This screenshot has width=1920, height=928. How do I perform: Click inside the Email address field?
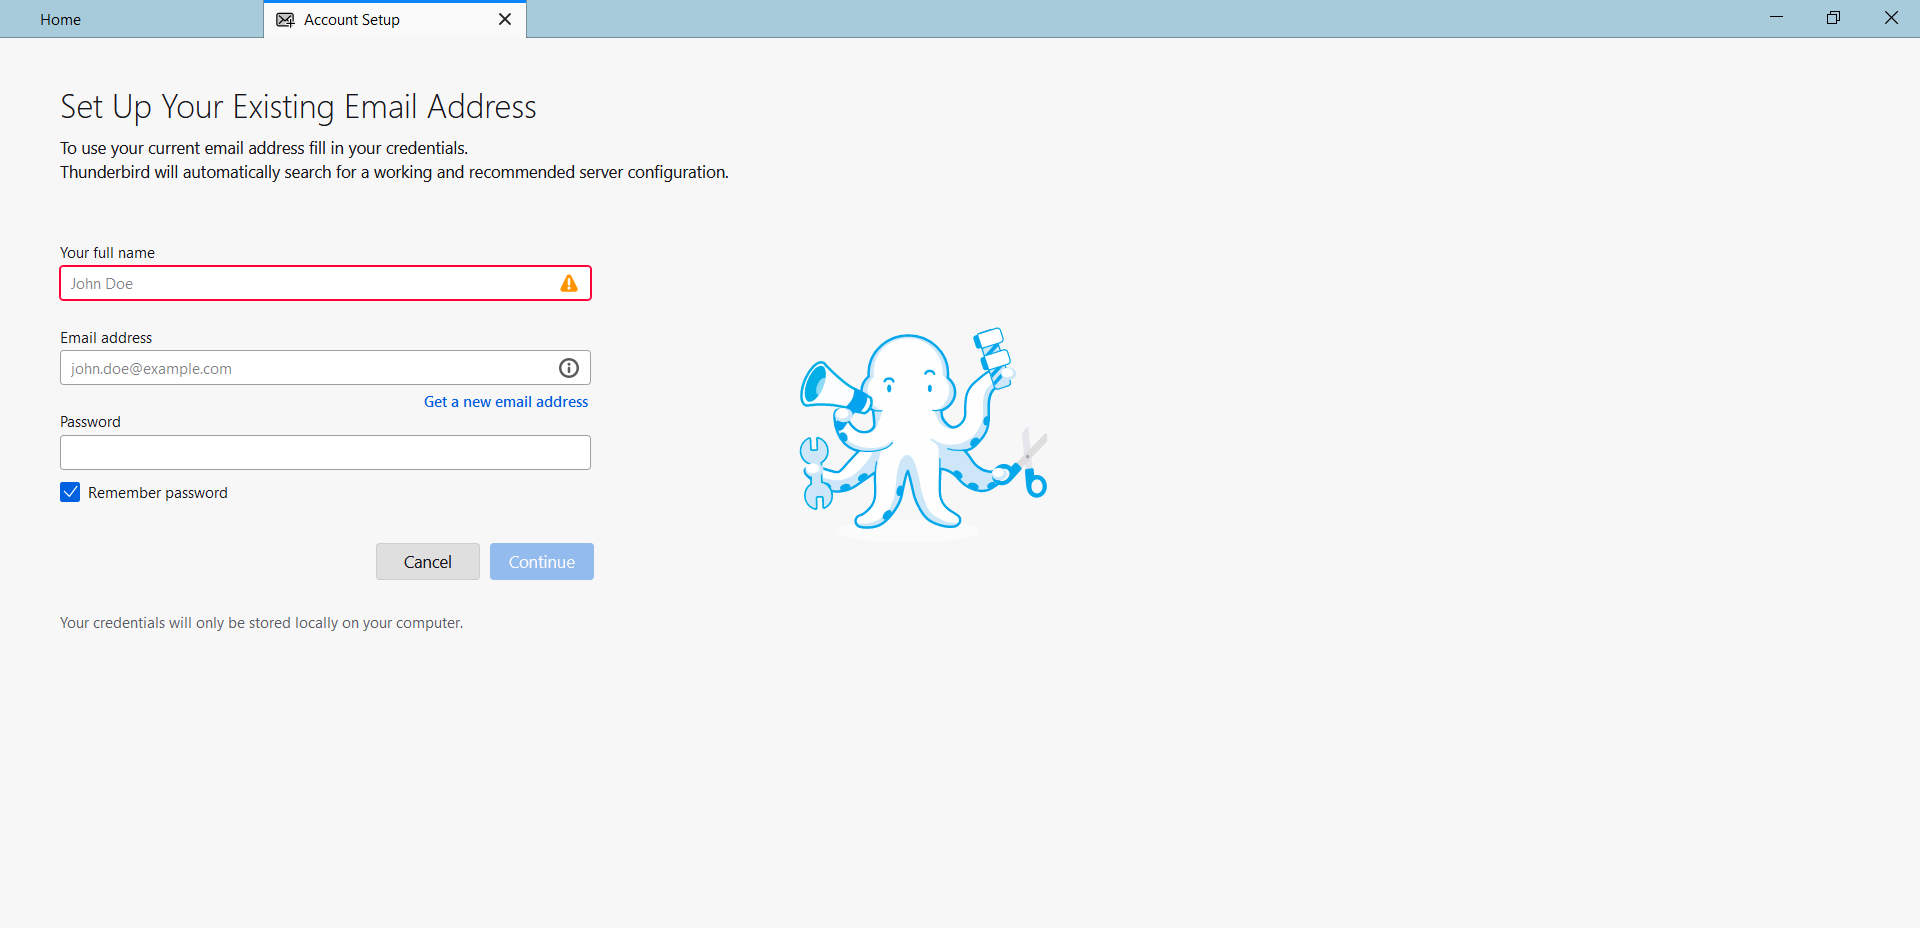(300, 368)
